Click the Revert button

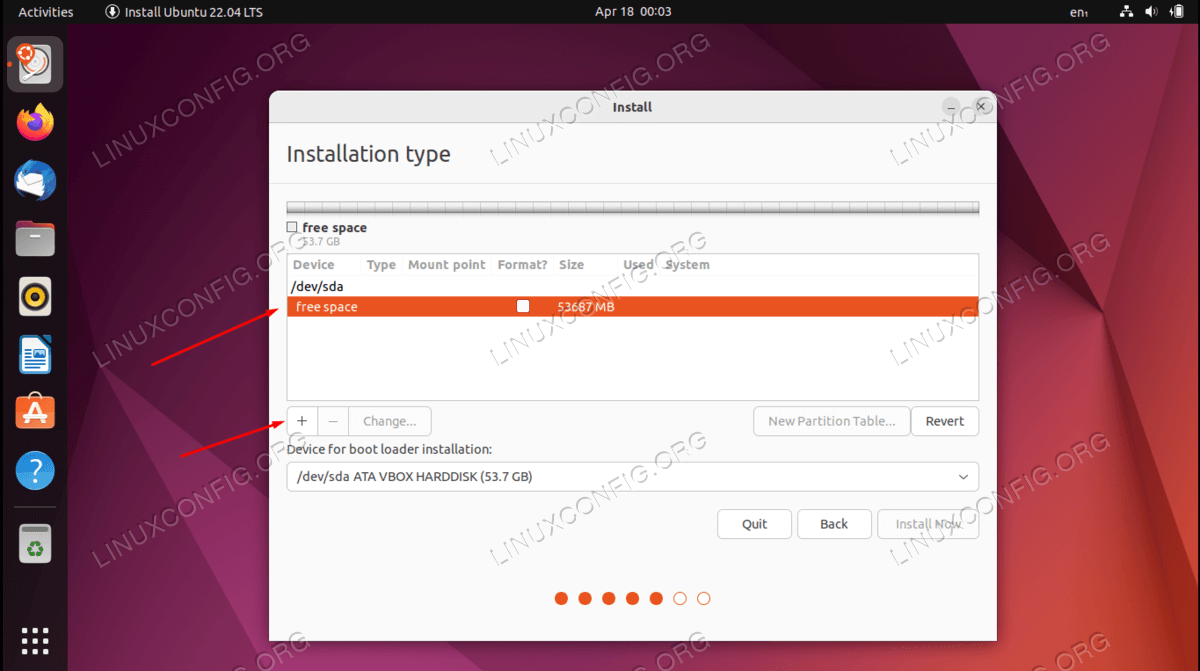[945, 421]
